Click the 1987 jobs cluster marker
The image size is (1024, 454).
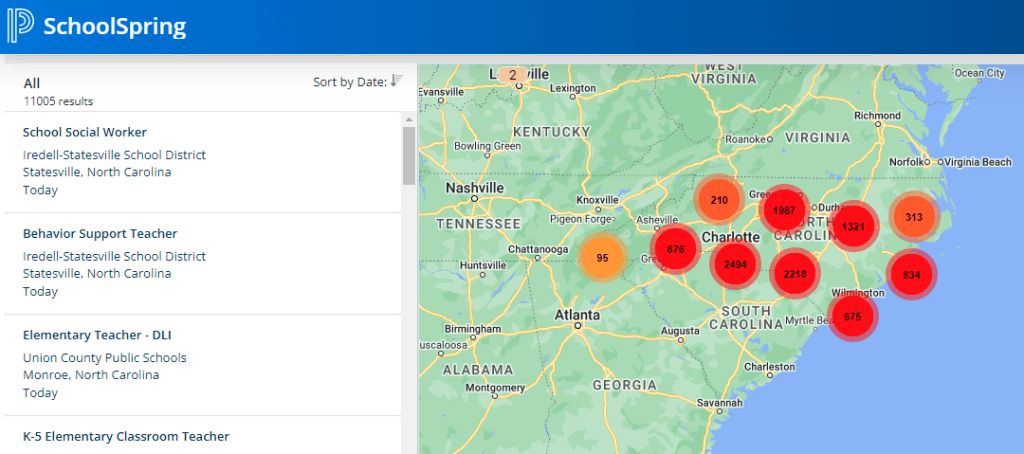click(x=783, y=210)
